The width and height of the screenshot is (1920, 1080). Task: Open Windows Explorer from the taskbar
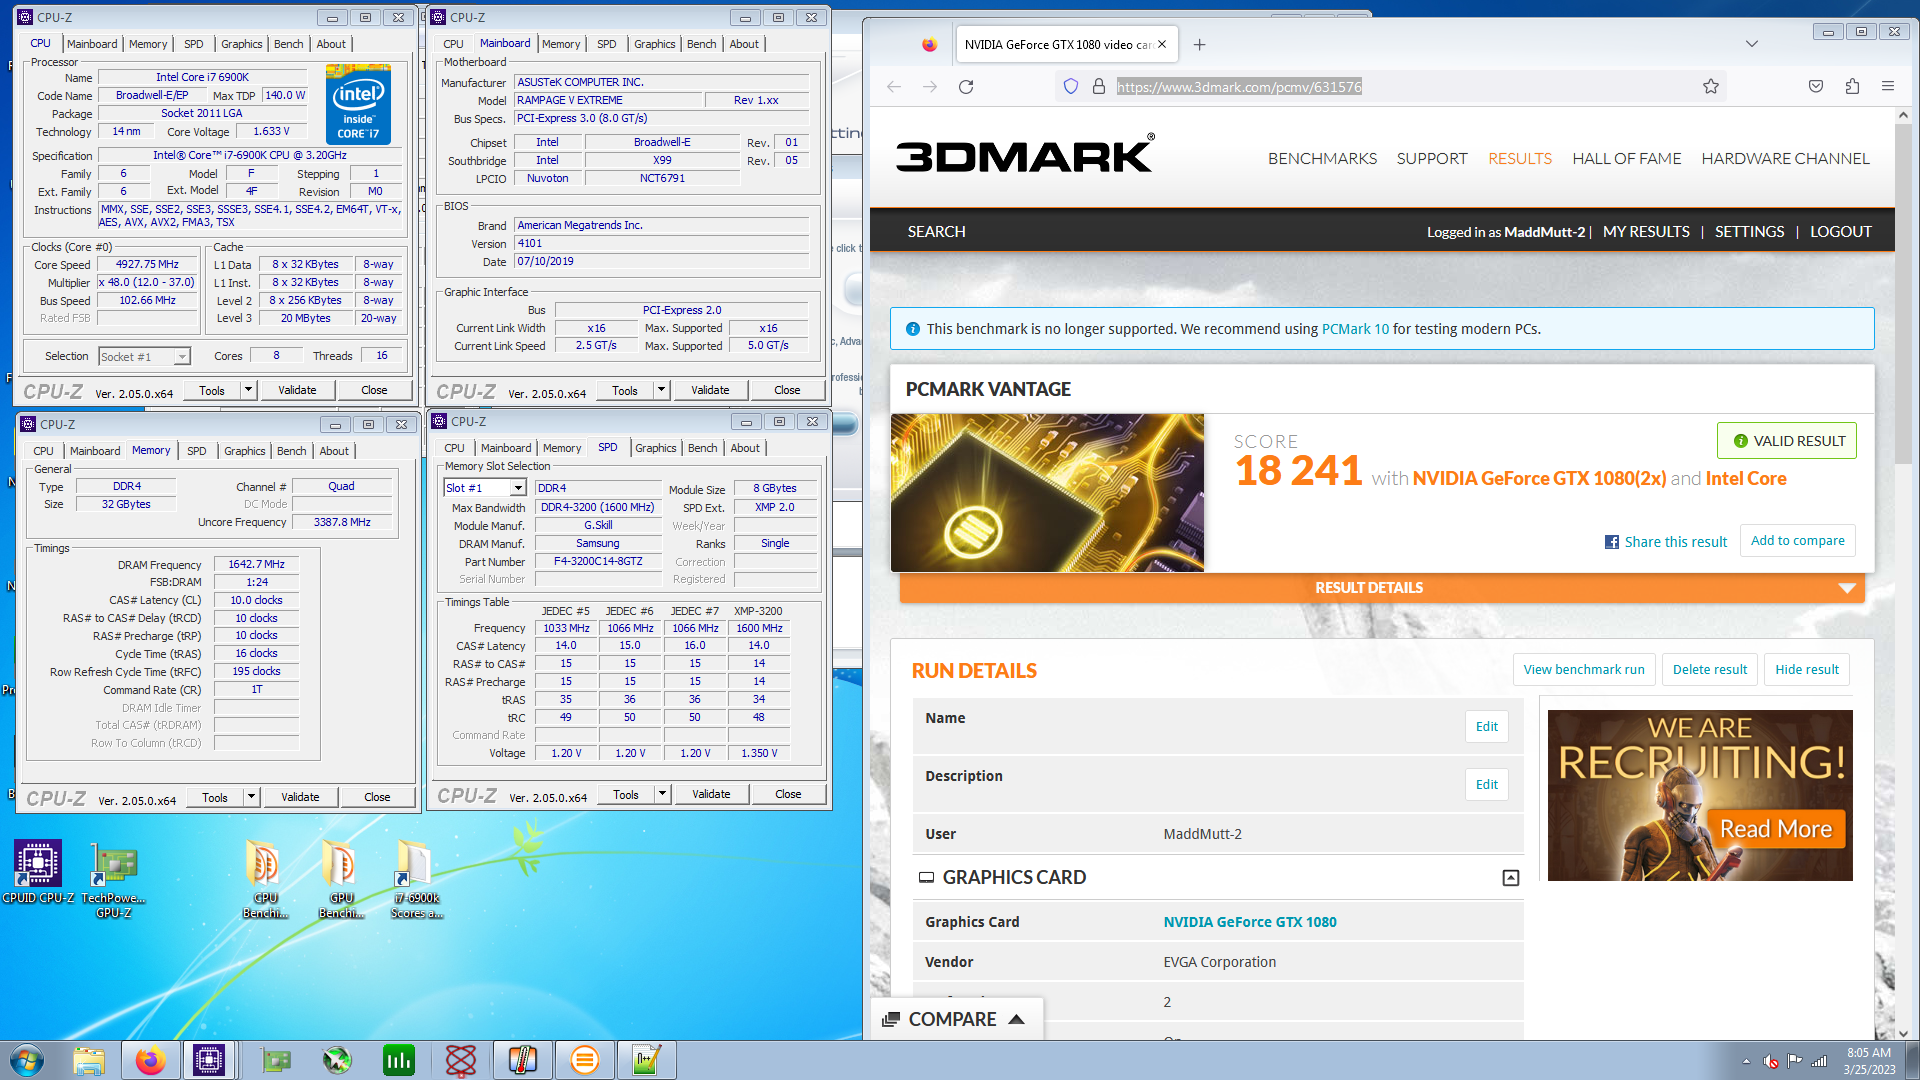click(x=89, y=1060)
